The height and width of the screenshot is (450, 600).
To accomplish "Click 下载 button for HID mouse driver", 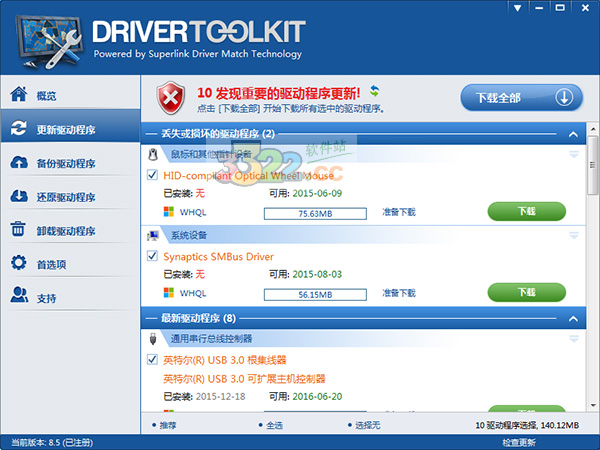I will 527,211.
